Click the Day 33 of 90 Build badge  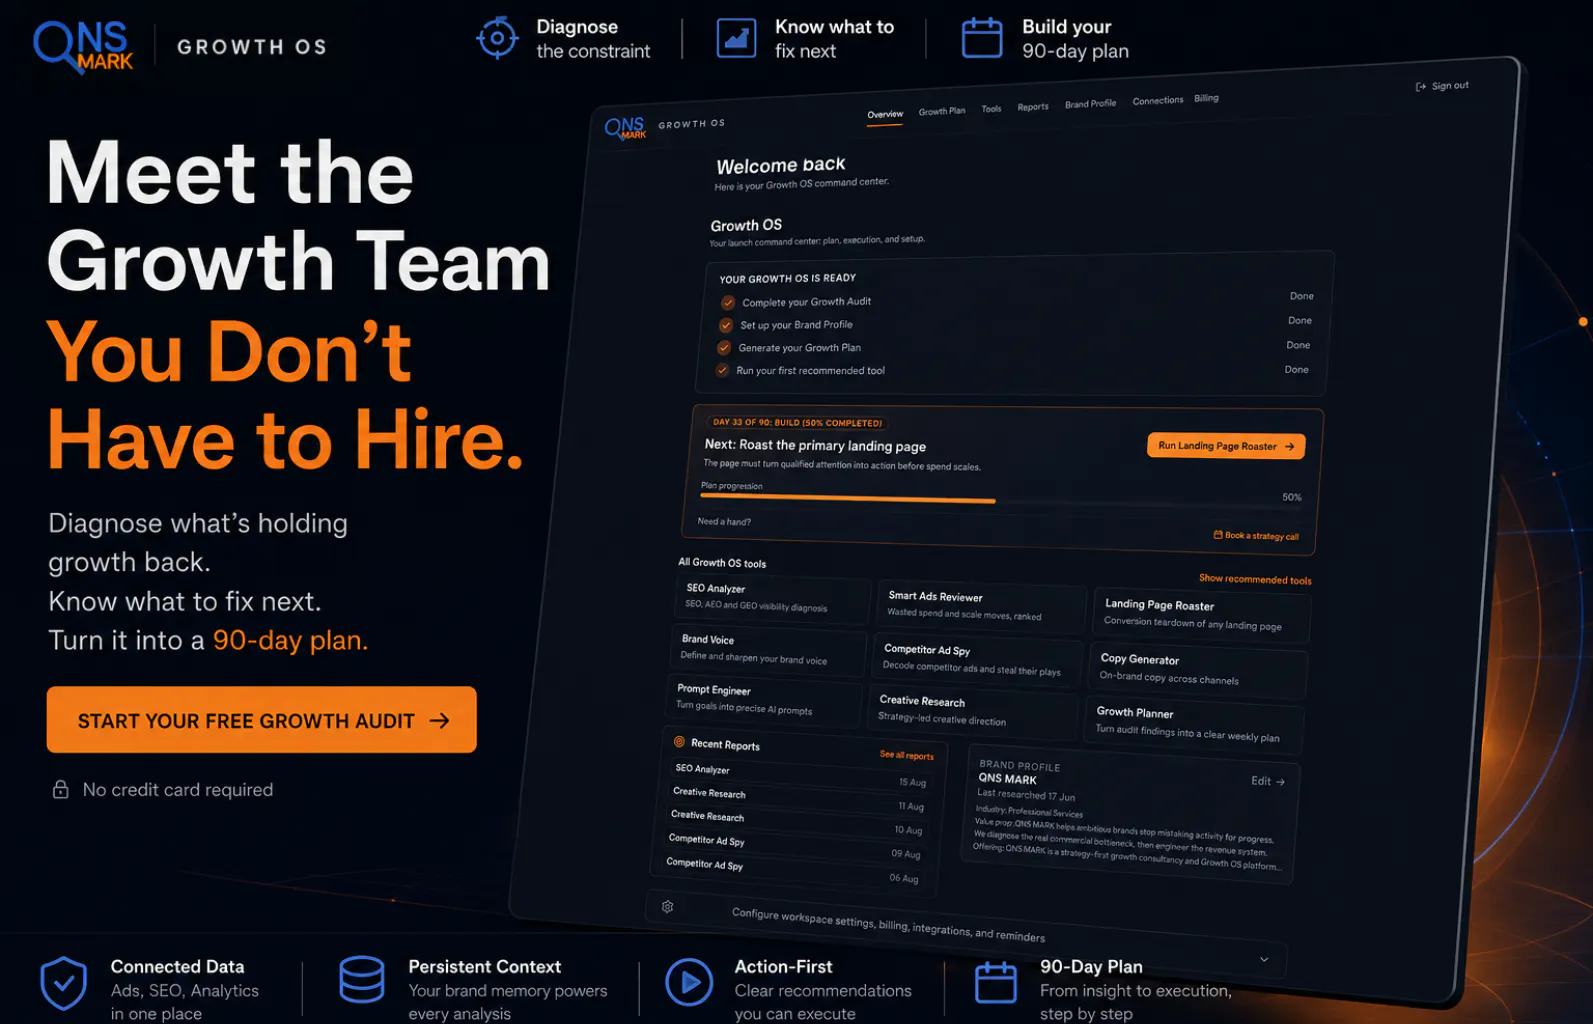(797, 422)
